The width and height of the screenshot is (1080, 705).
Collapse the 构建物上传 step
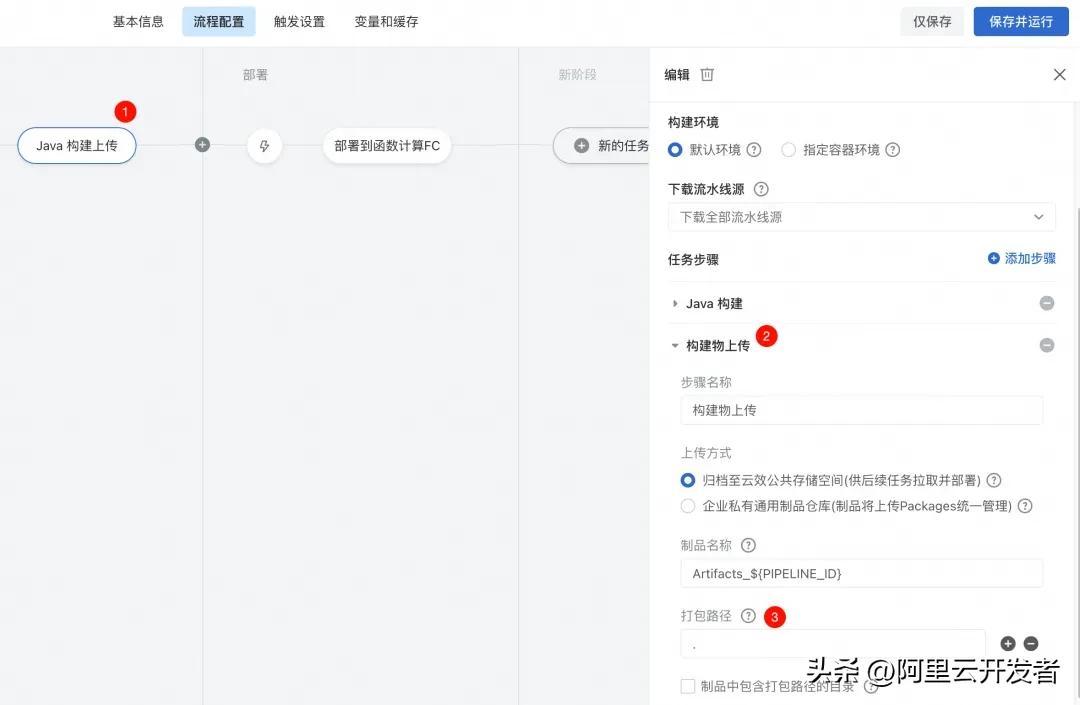[674, 345]
